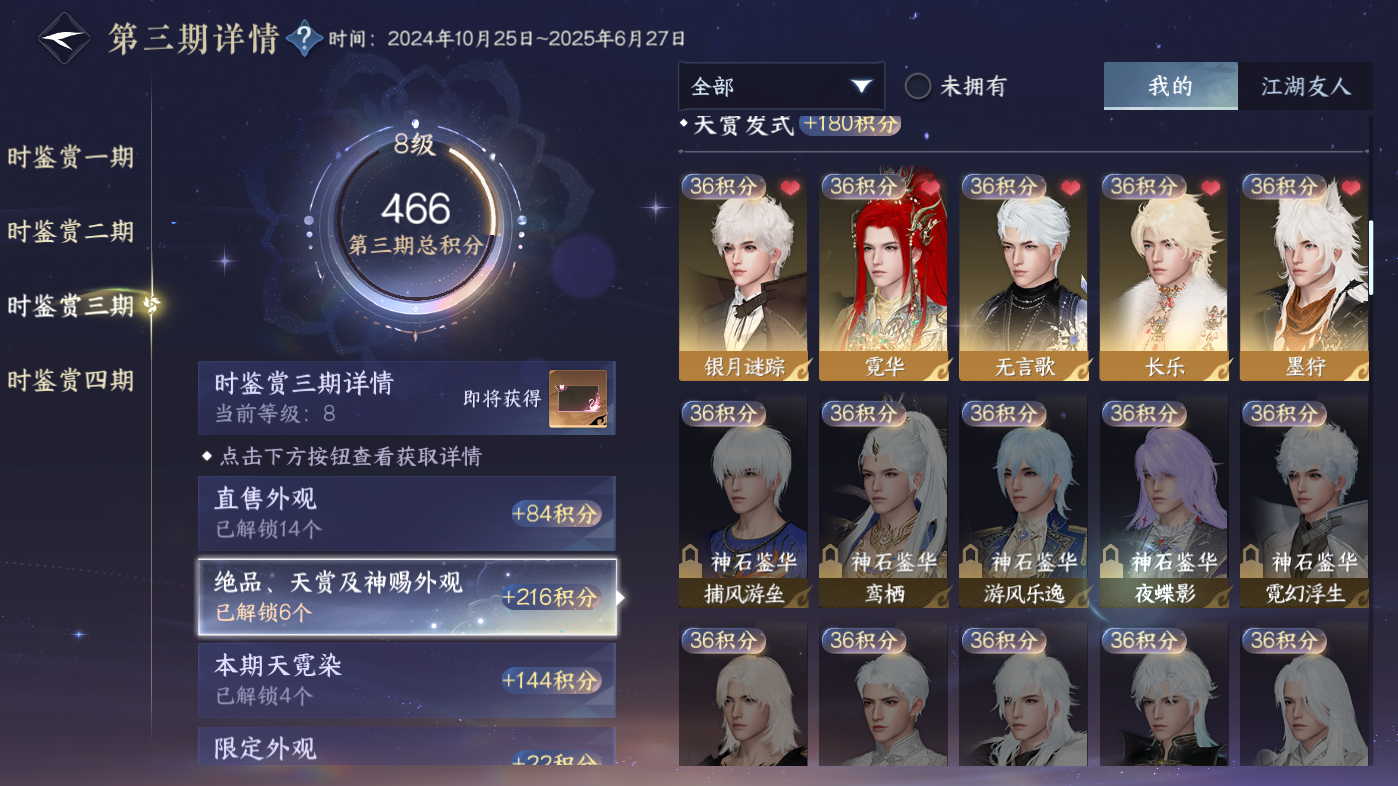
Task: Click the upcoming reward frame icon
Action: [x=578, y=399]
